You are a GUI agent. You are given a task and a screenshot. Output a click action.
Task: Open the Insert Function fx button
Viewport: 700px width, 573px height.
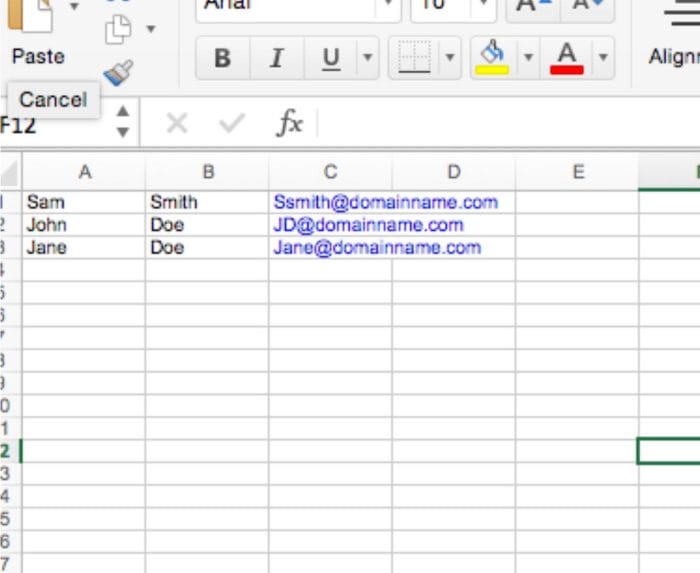coord(290,122)
